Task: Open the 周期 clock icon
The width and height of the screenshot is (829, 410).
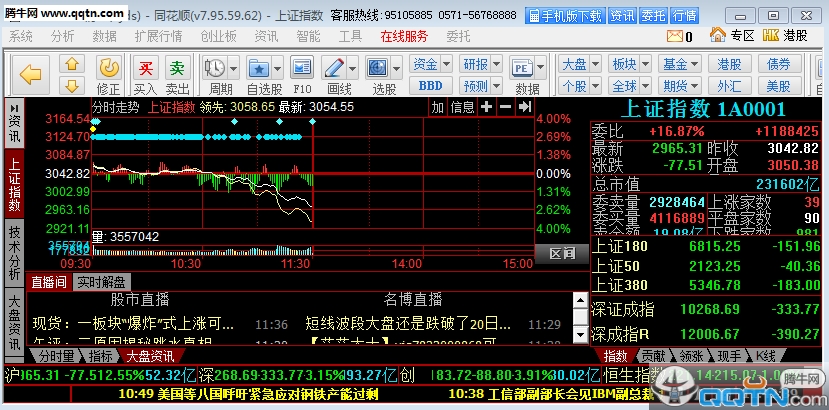Action: click(x=215, y=68)
